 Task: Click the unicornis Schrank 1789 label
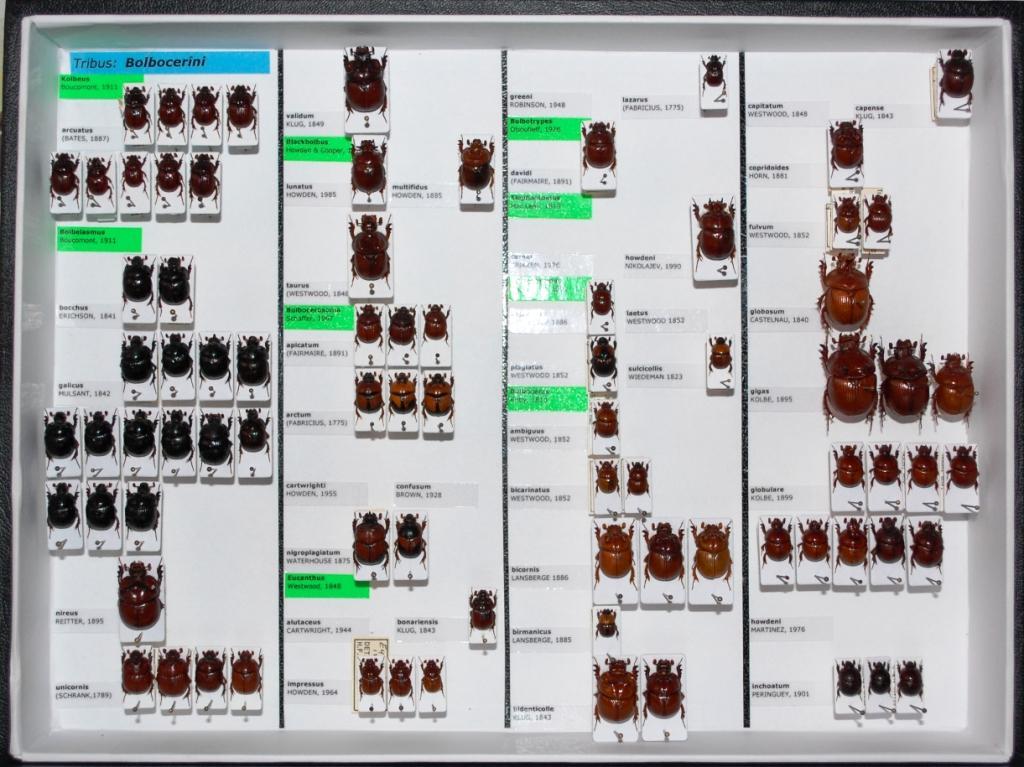point(86,691)
